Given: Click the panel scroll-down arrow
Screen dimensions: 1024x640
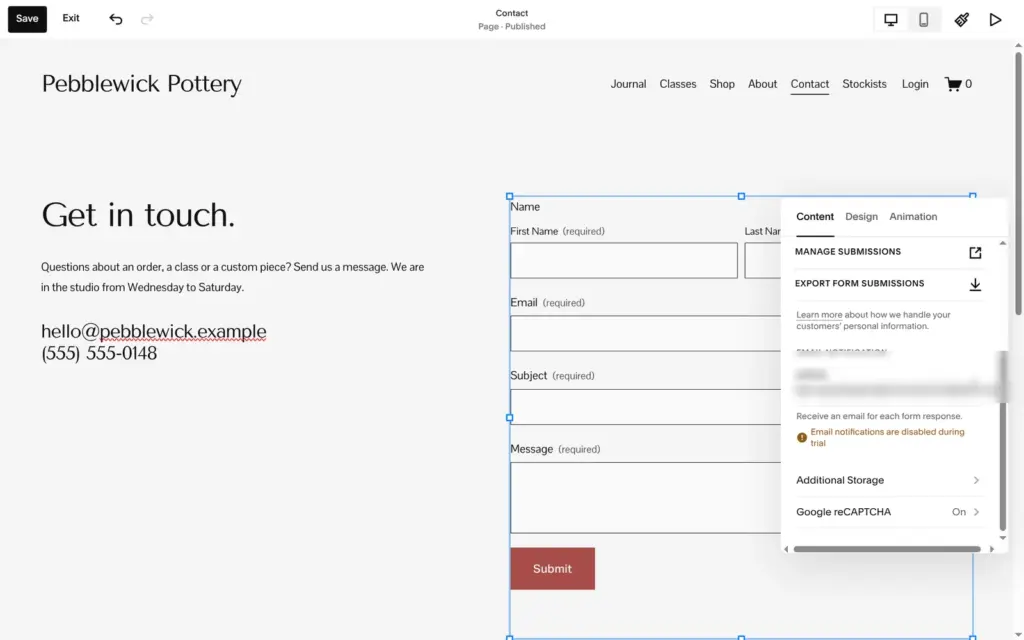Looking at the screenshot, I should [x=1003, y=538].
